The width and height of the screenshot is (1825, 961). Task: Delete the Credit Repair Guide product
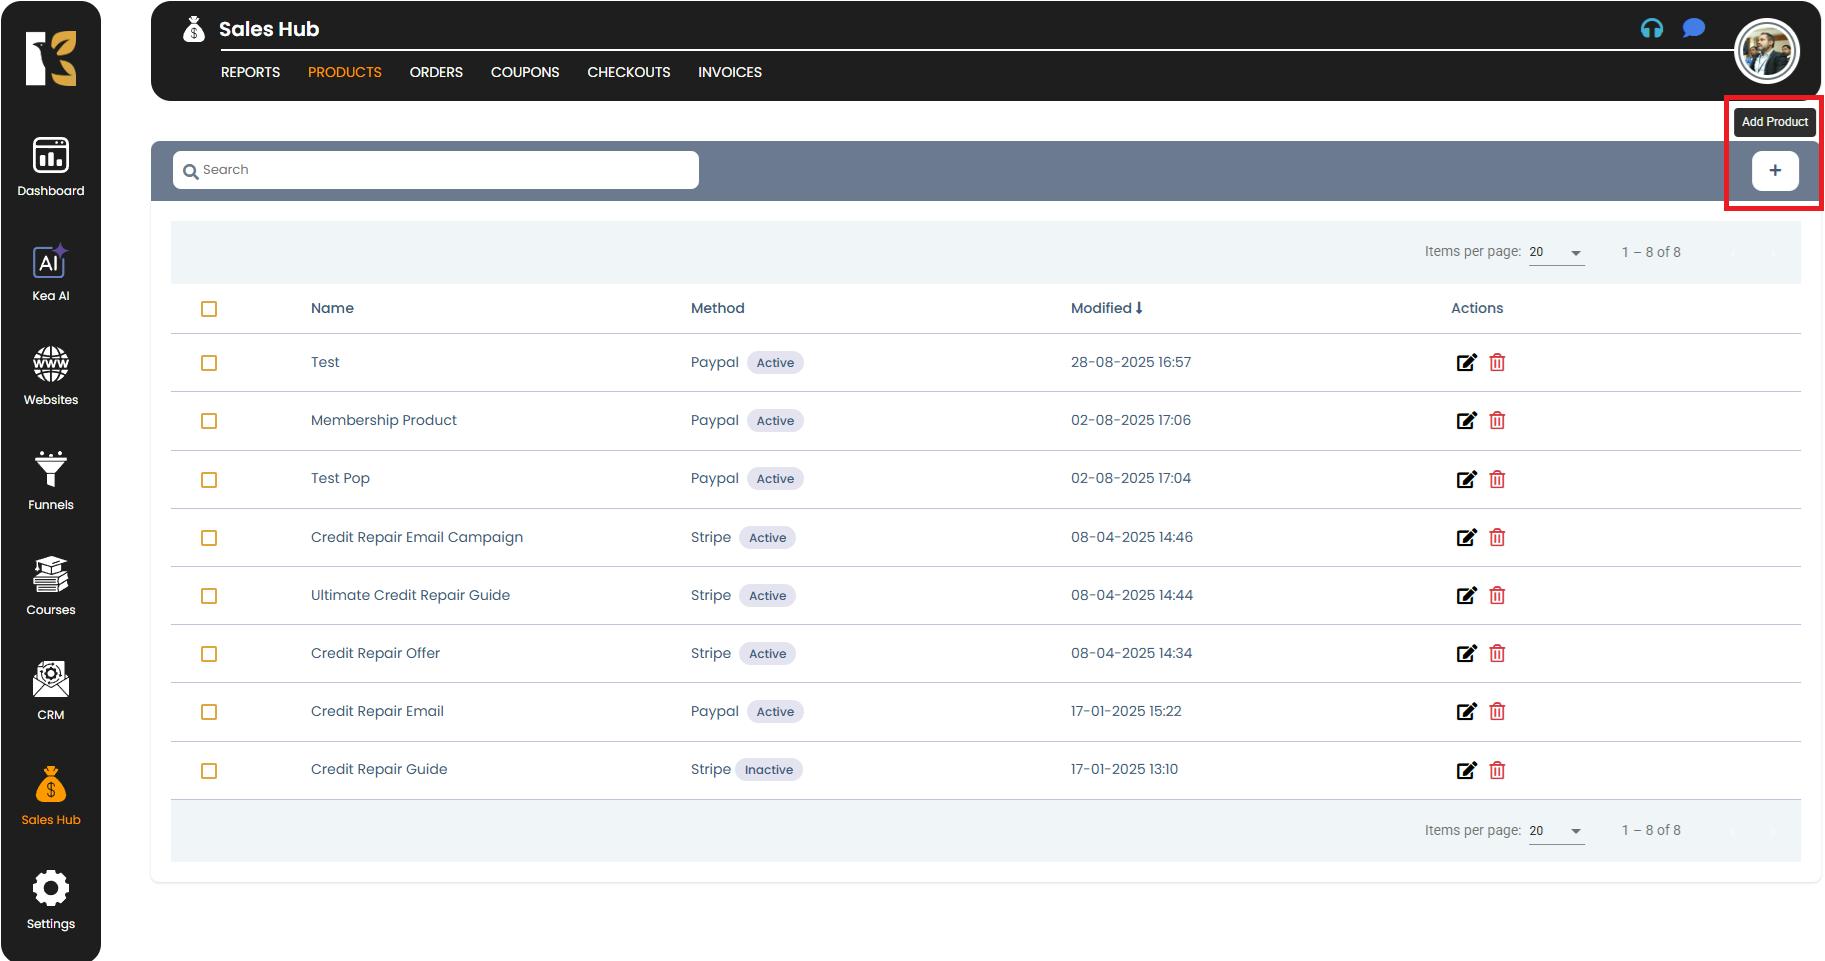[1497, 770]
